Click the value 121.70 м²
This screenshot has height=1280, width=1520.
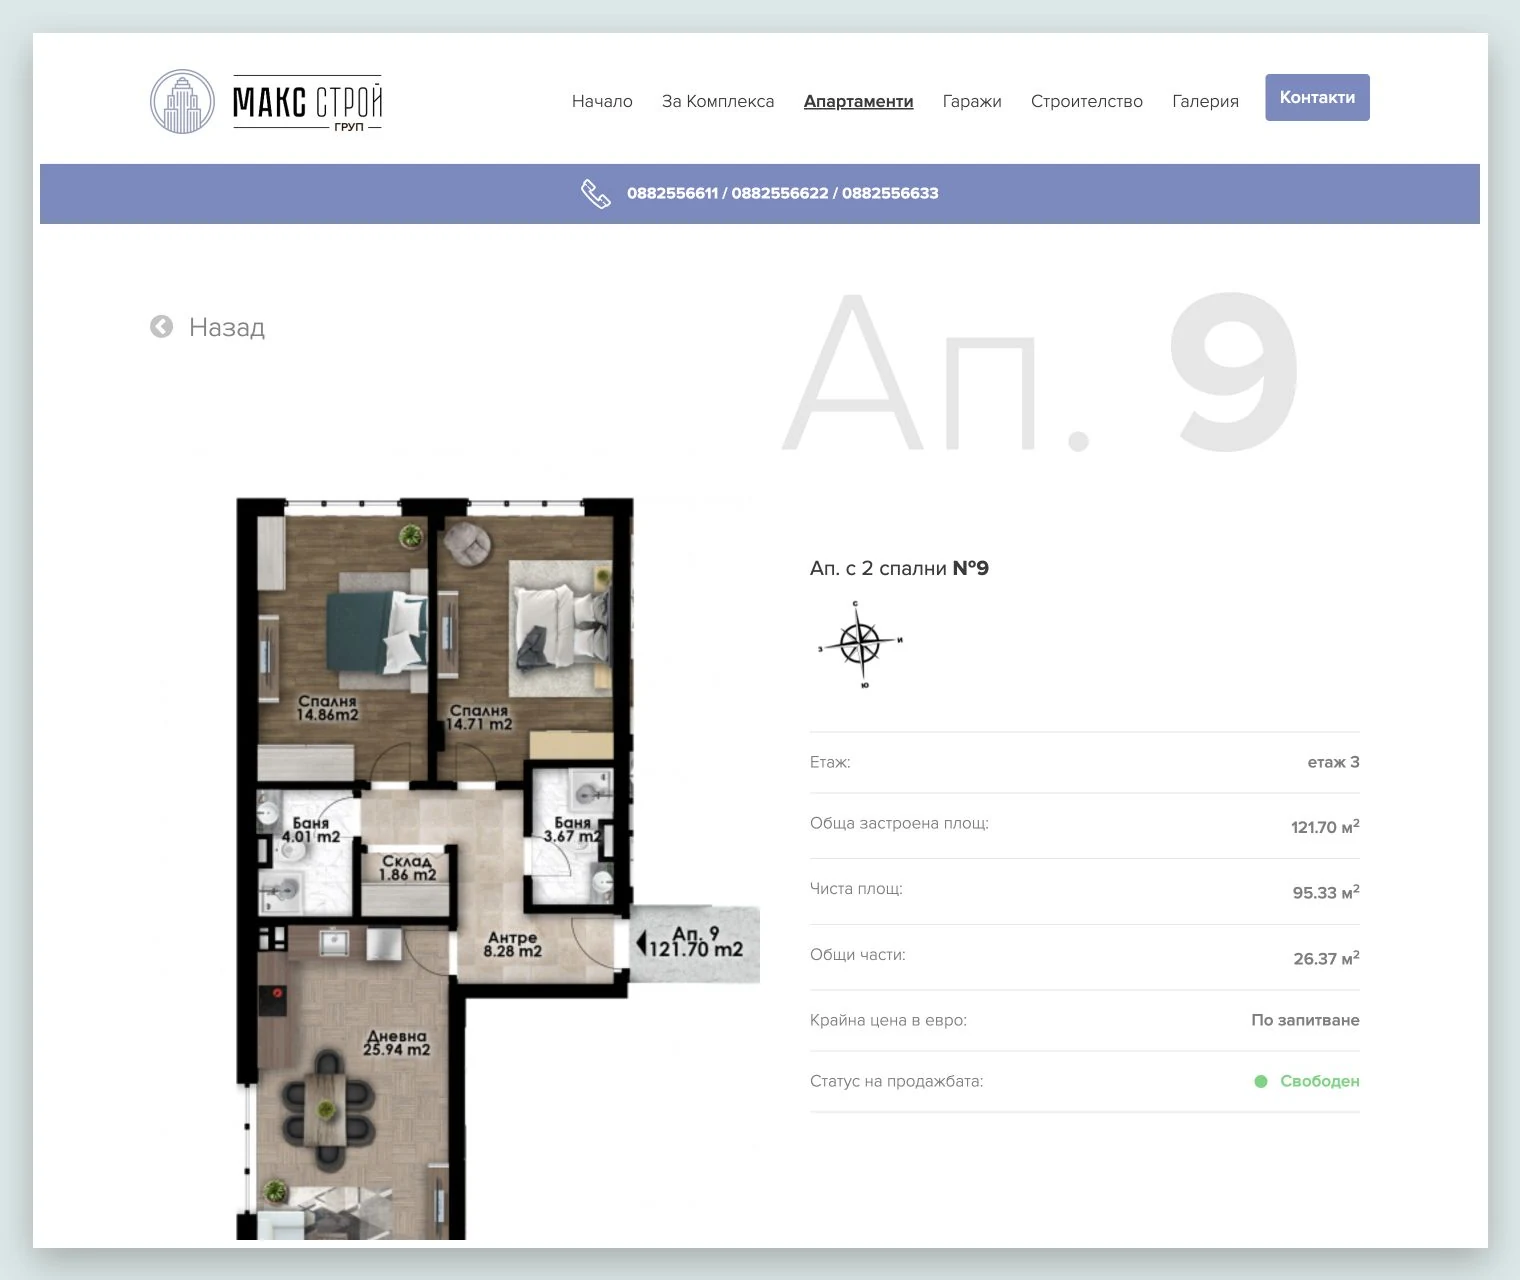click(1325, 826)
